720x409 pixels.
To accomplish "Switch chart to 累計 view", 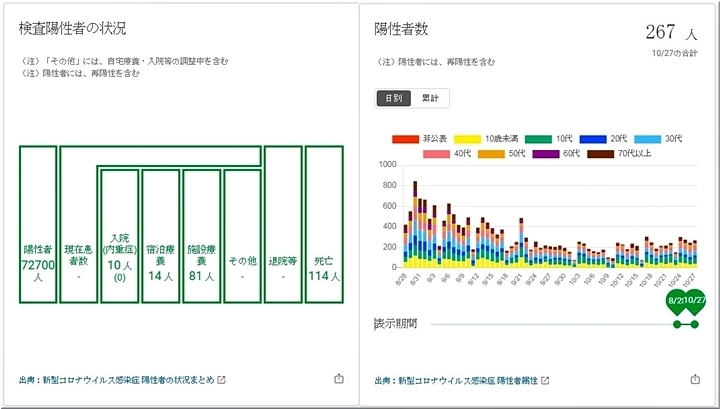I will point(430,98).
